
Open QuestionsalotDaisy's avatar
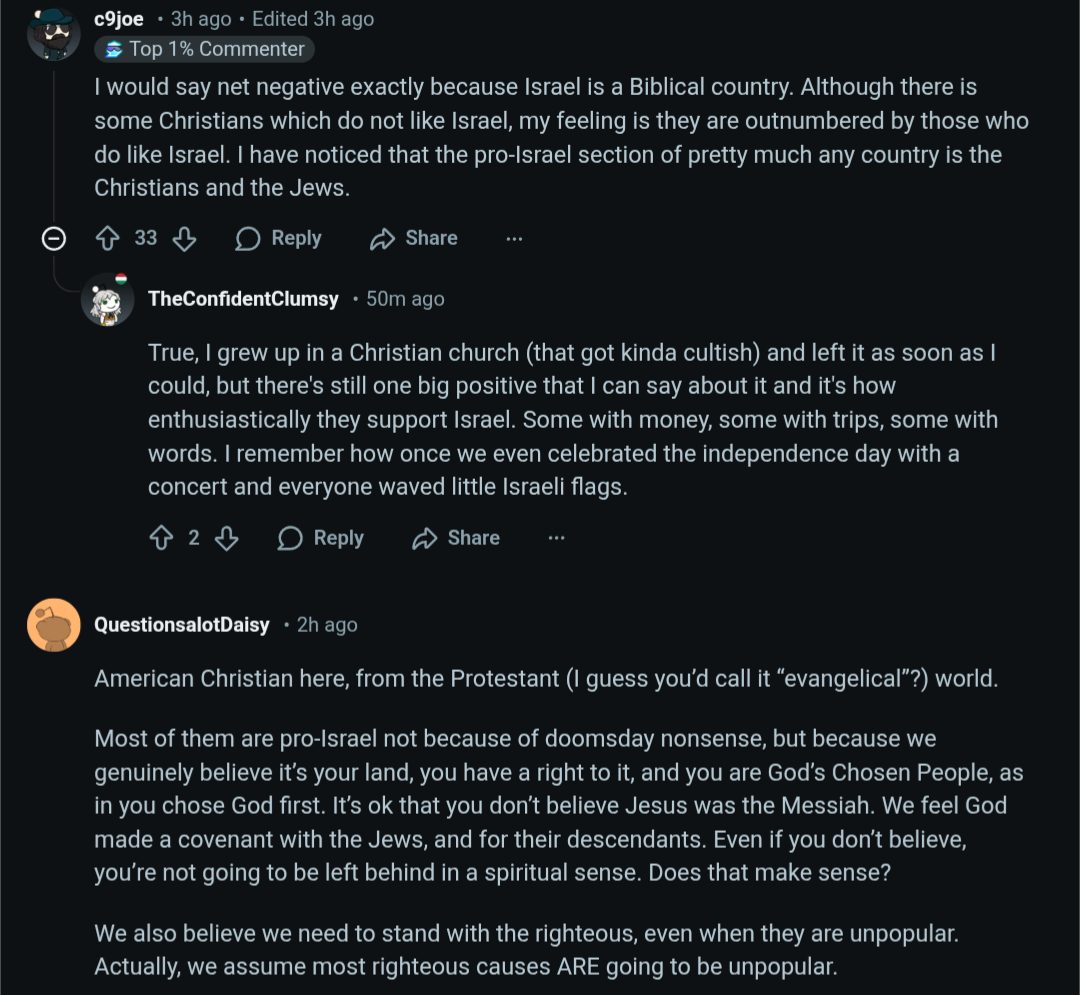pyautogui.click(x=54, y=625)
